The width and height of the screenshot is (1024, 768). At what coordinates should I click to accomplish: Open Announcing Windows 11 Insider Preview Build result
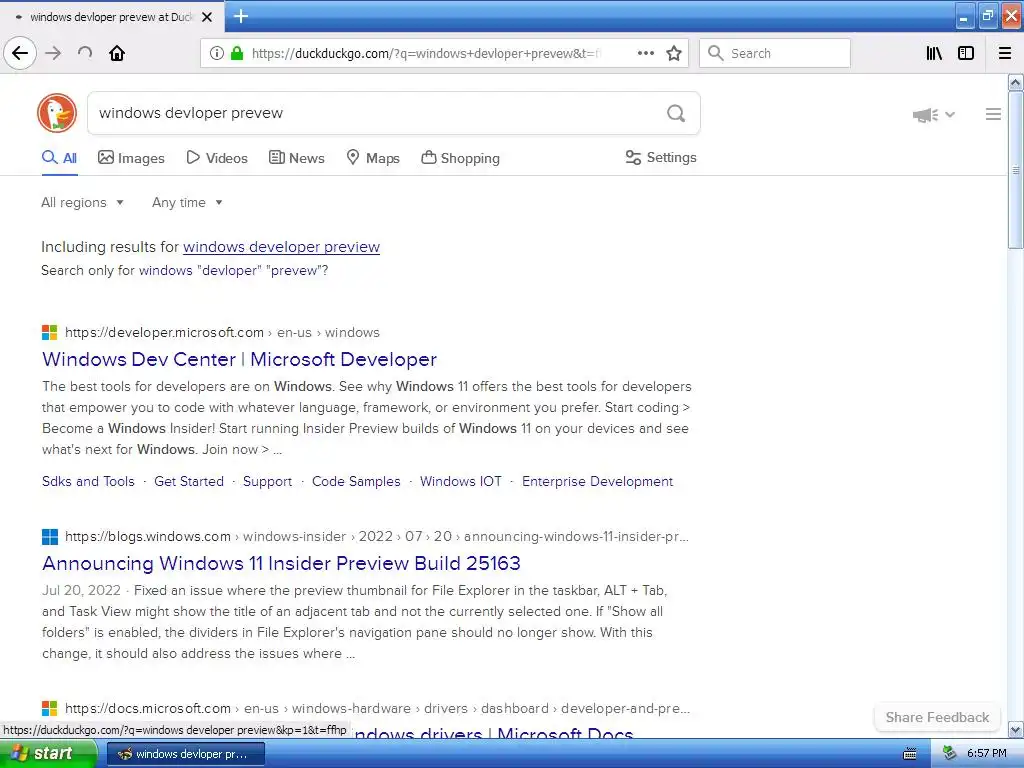point(281,563)
